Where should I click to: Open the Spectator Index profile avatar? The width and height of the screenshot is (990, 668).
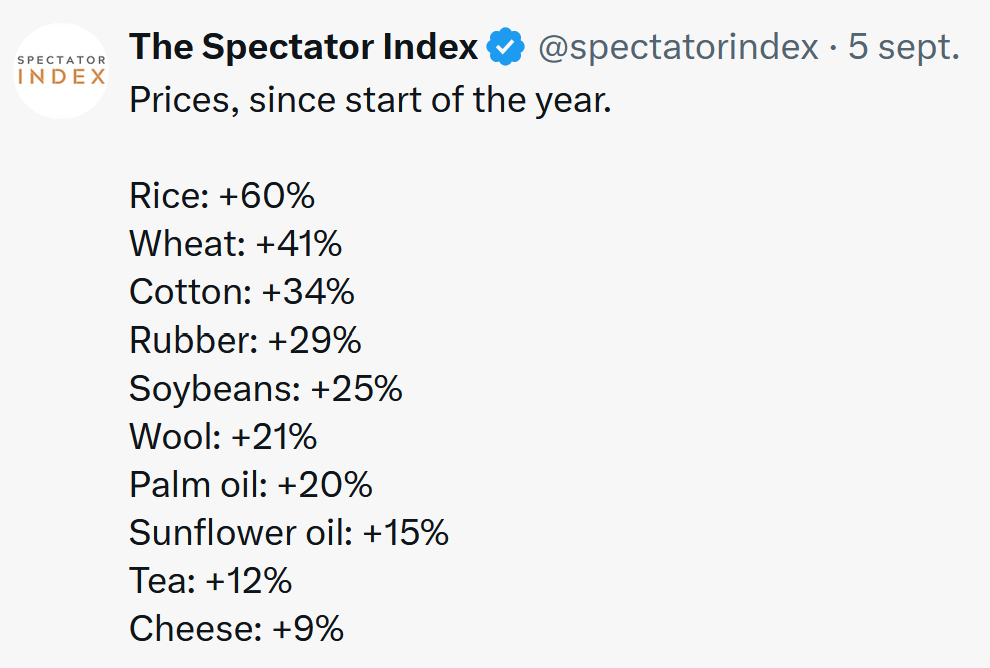click(61, 71)
